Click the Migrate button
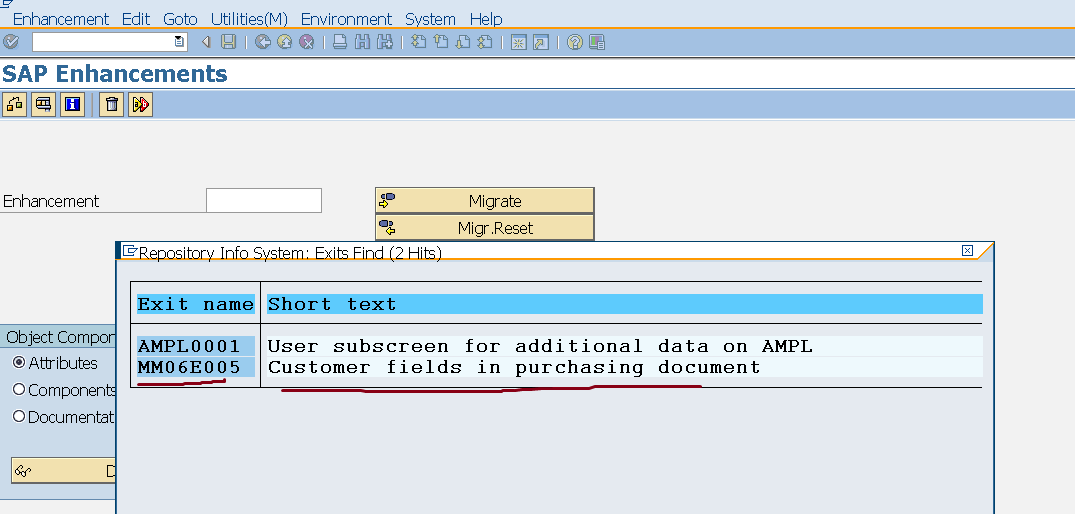This screenshot has height=514, width=1075. (x=485, y=201)
